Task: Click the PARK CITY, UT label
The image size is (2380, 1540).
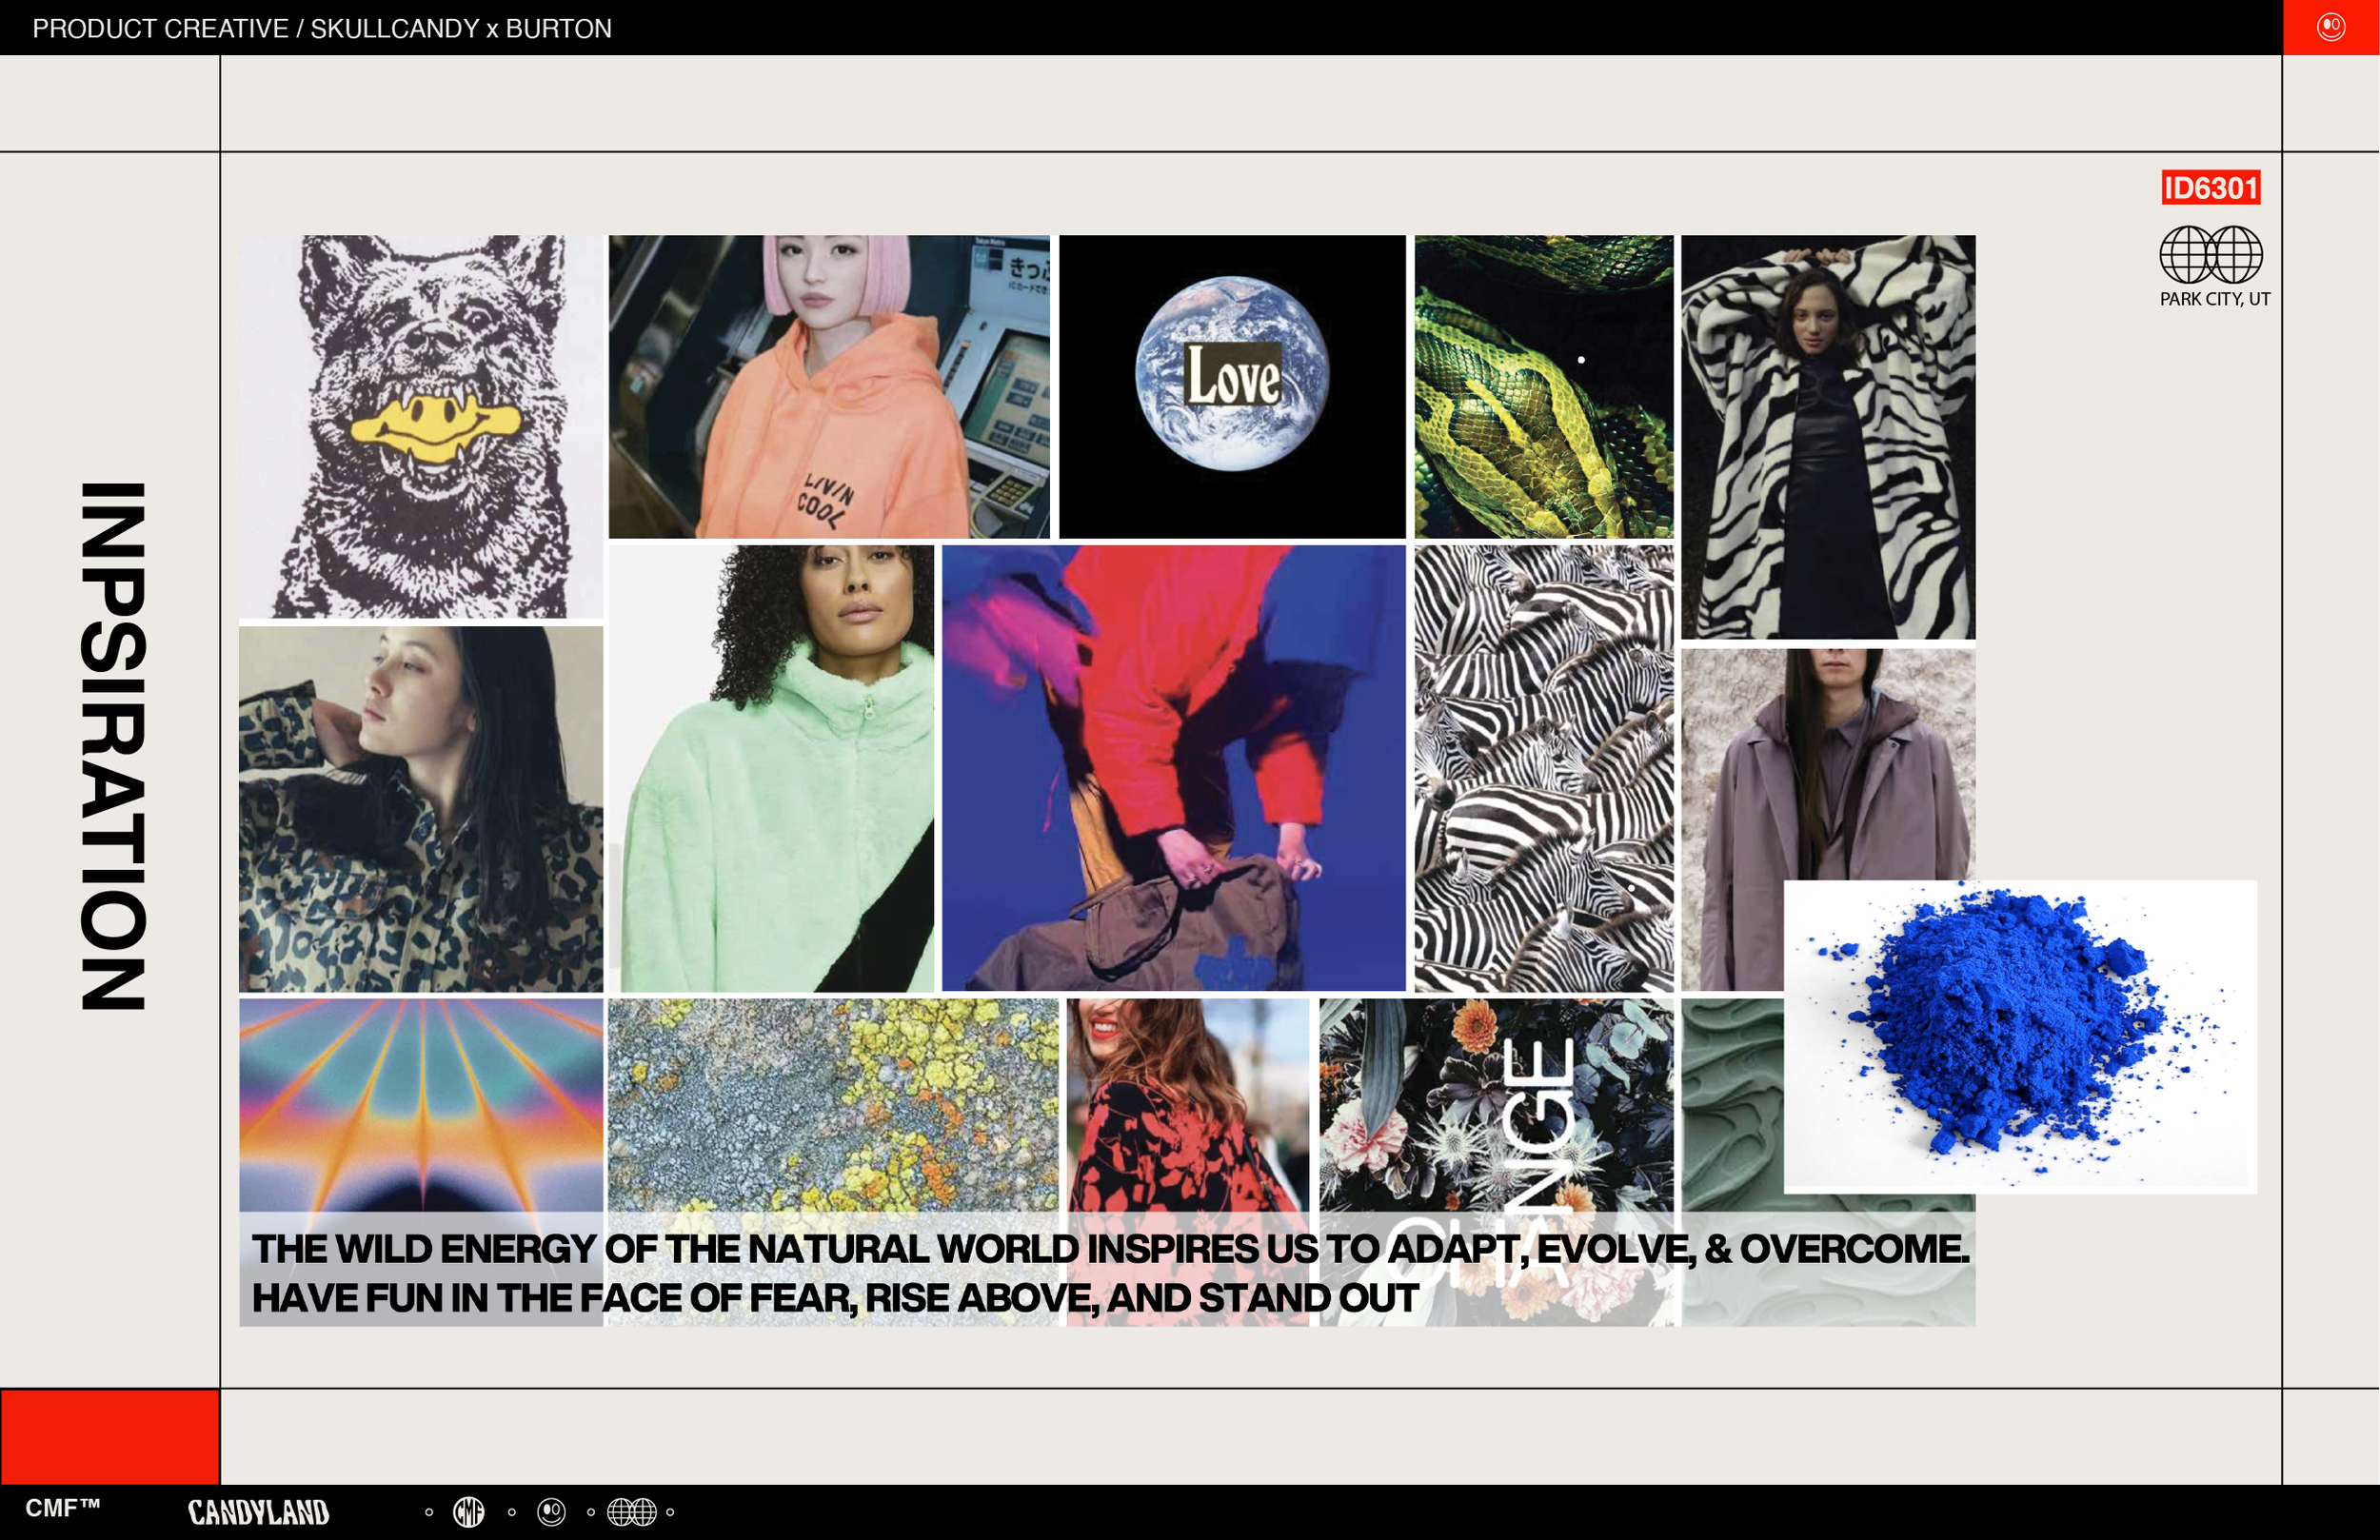Action: pos(2214,299)
